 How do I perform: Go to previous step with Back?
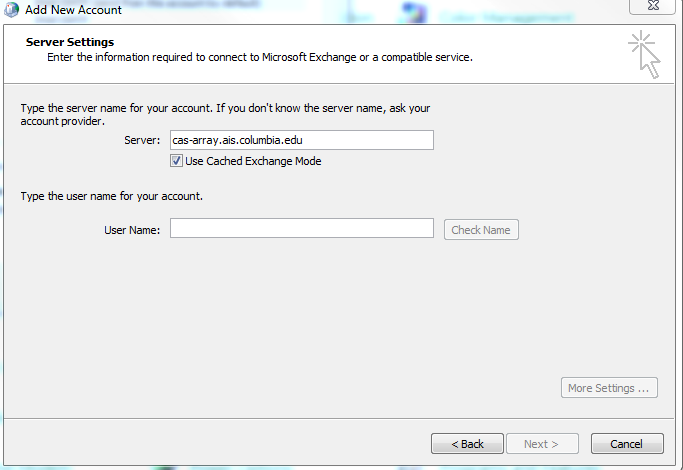coord(467,444)
